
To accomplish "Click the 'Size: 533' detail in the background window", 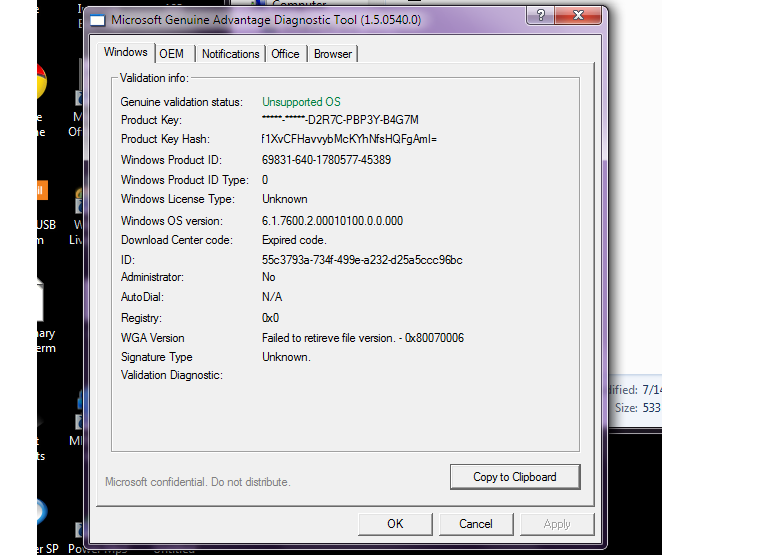I will 638,408.
